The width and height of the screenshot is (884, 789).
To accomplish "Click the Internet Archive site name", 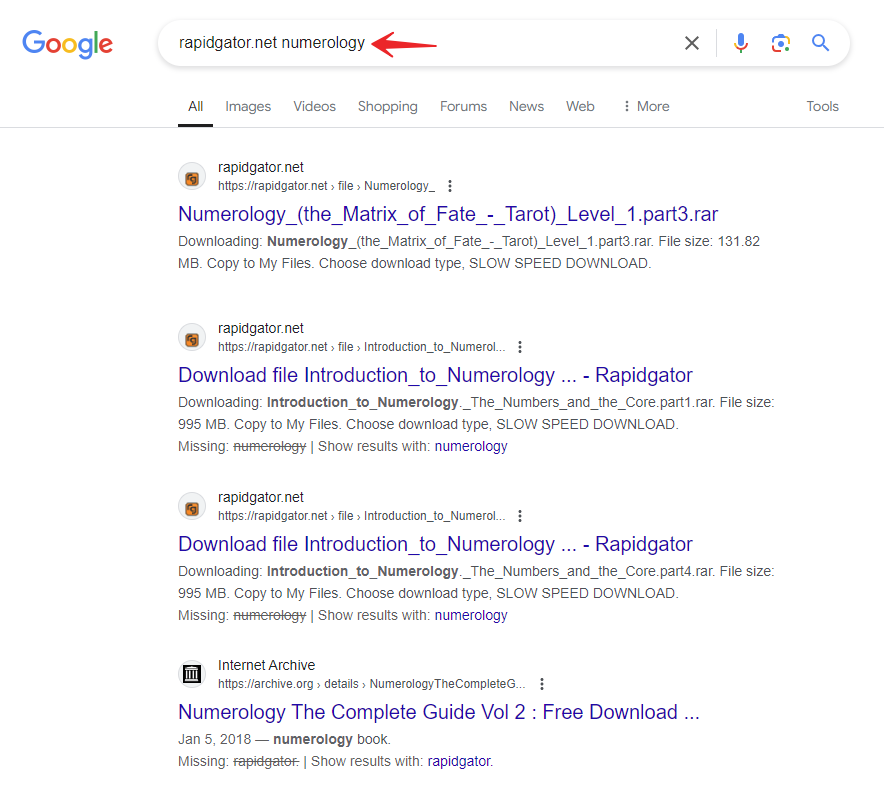I will tap(267, 665).
